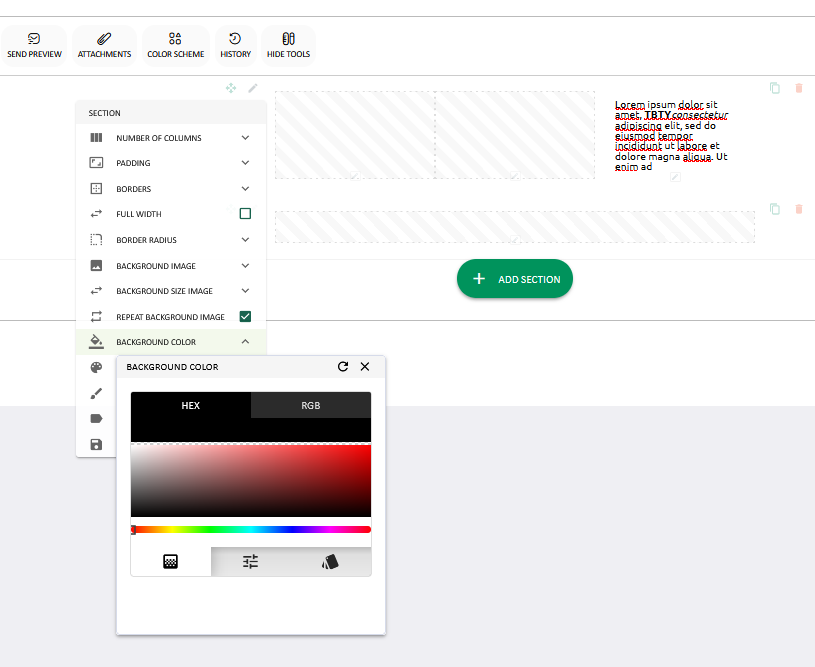Expand the Padding option

245,163
